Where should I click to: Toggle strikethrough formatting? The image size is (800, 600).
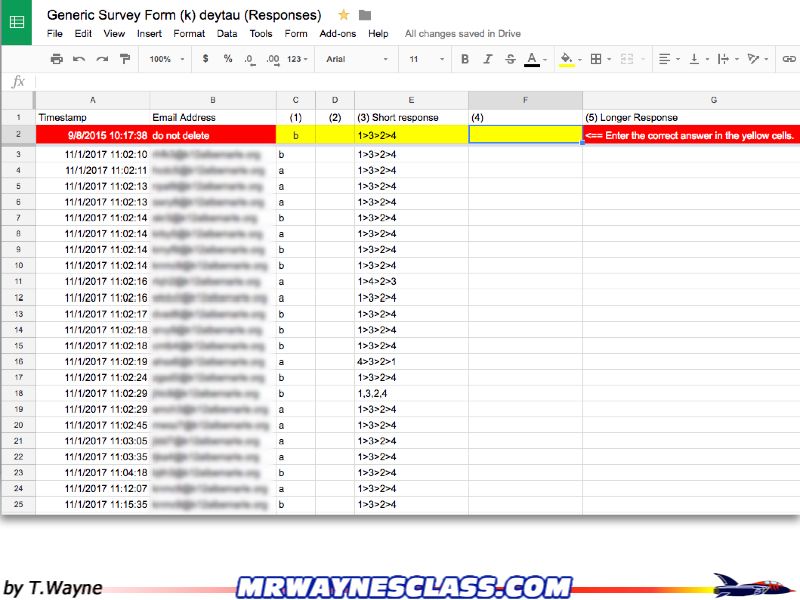tap(510, 60)
